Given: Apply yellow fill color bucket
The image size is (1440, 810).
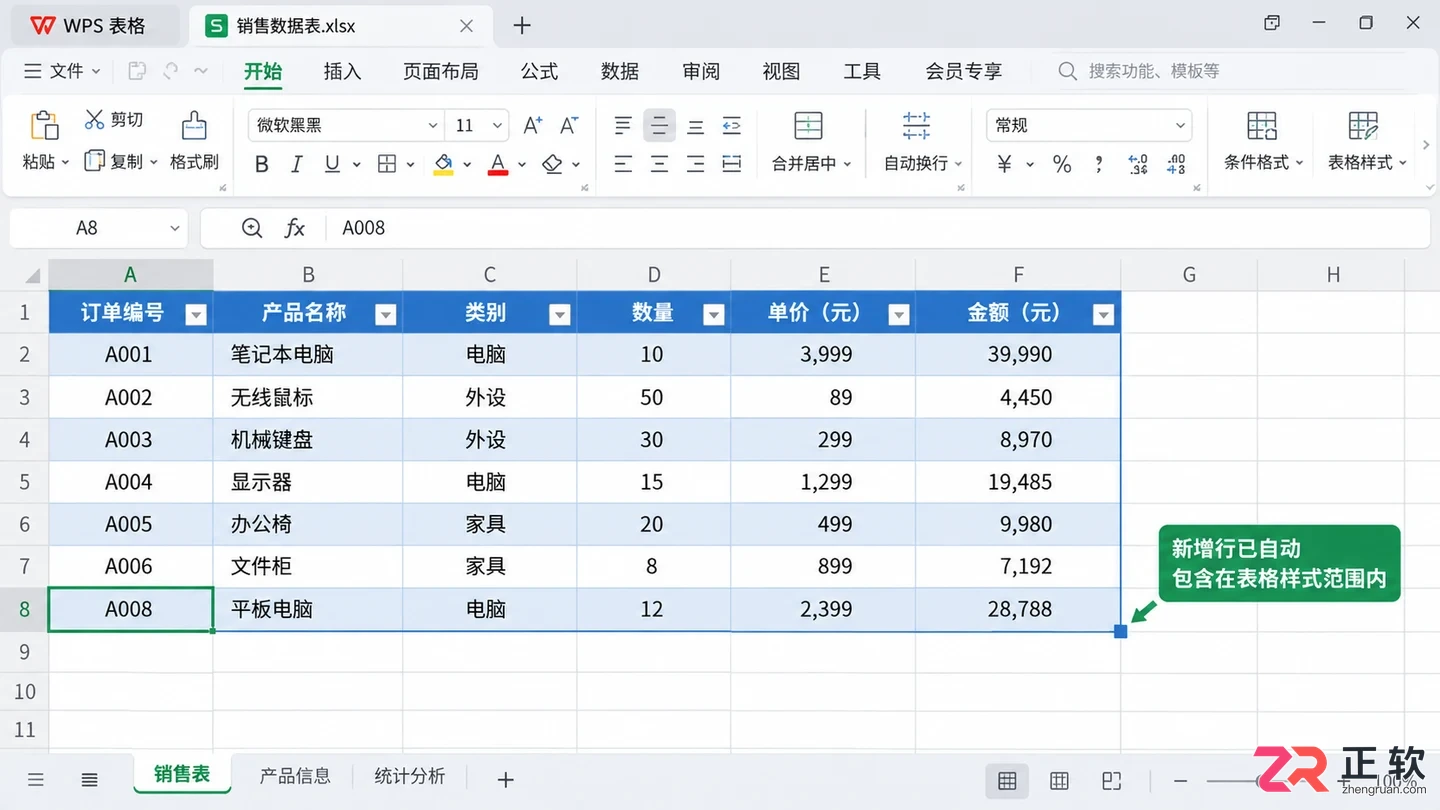Looking at the screenshot, I should (443, 164).
